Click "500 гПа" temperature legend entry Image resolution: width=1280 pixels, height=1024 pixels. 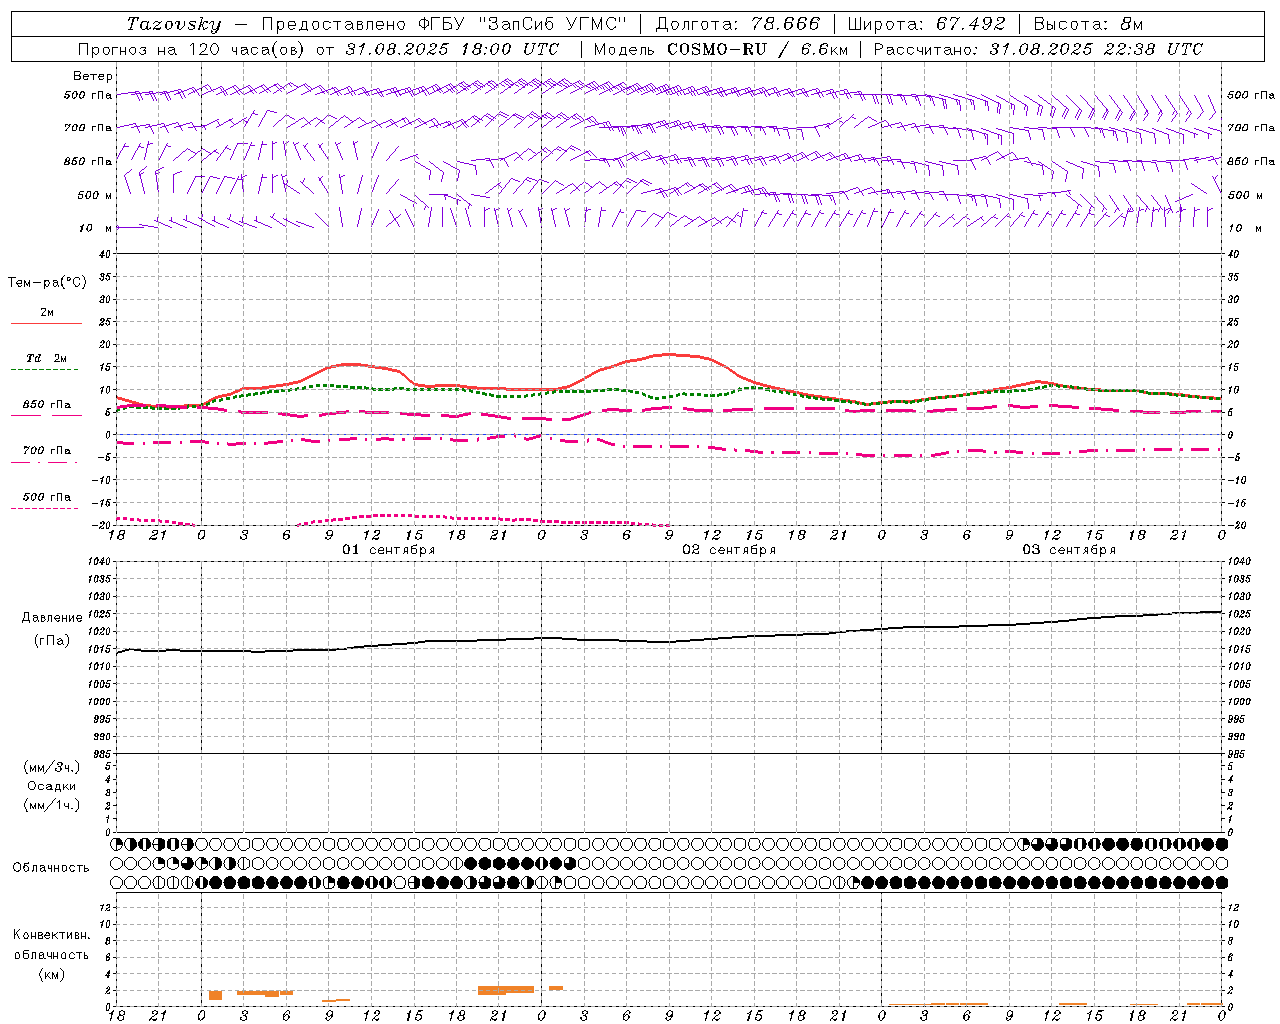[x=46, y=497]
